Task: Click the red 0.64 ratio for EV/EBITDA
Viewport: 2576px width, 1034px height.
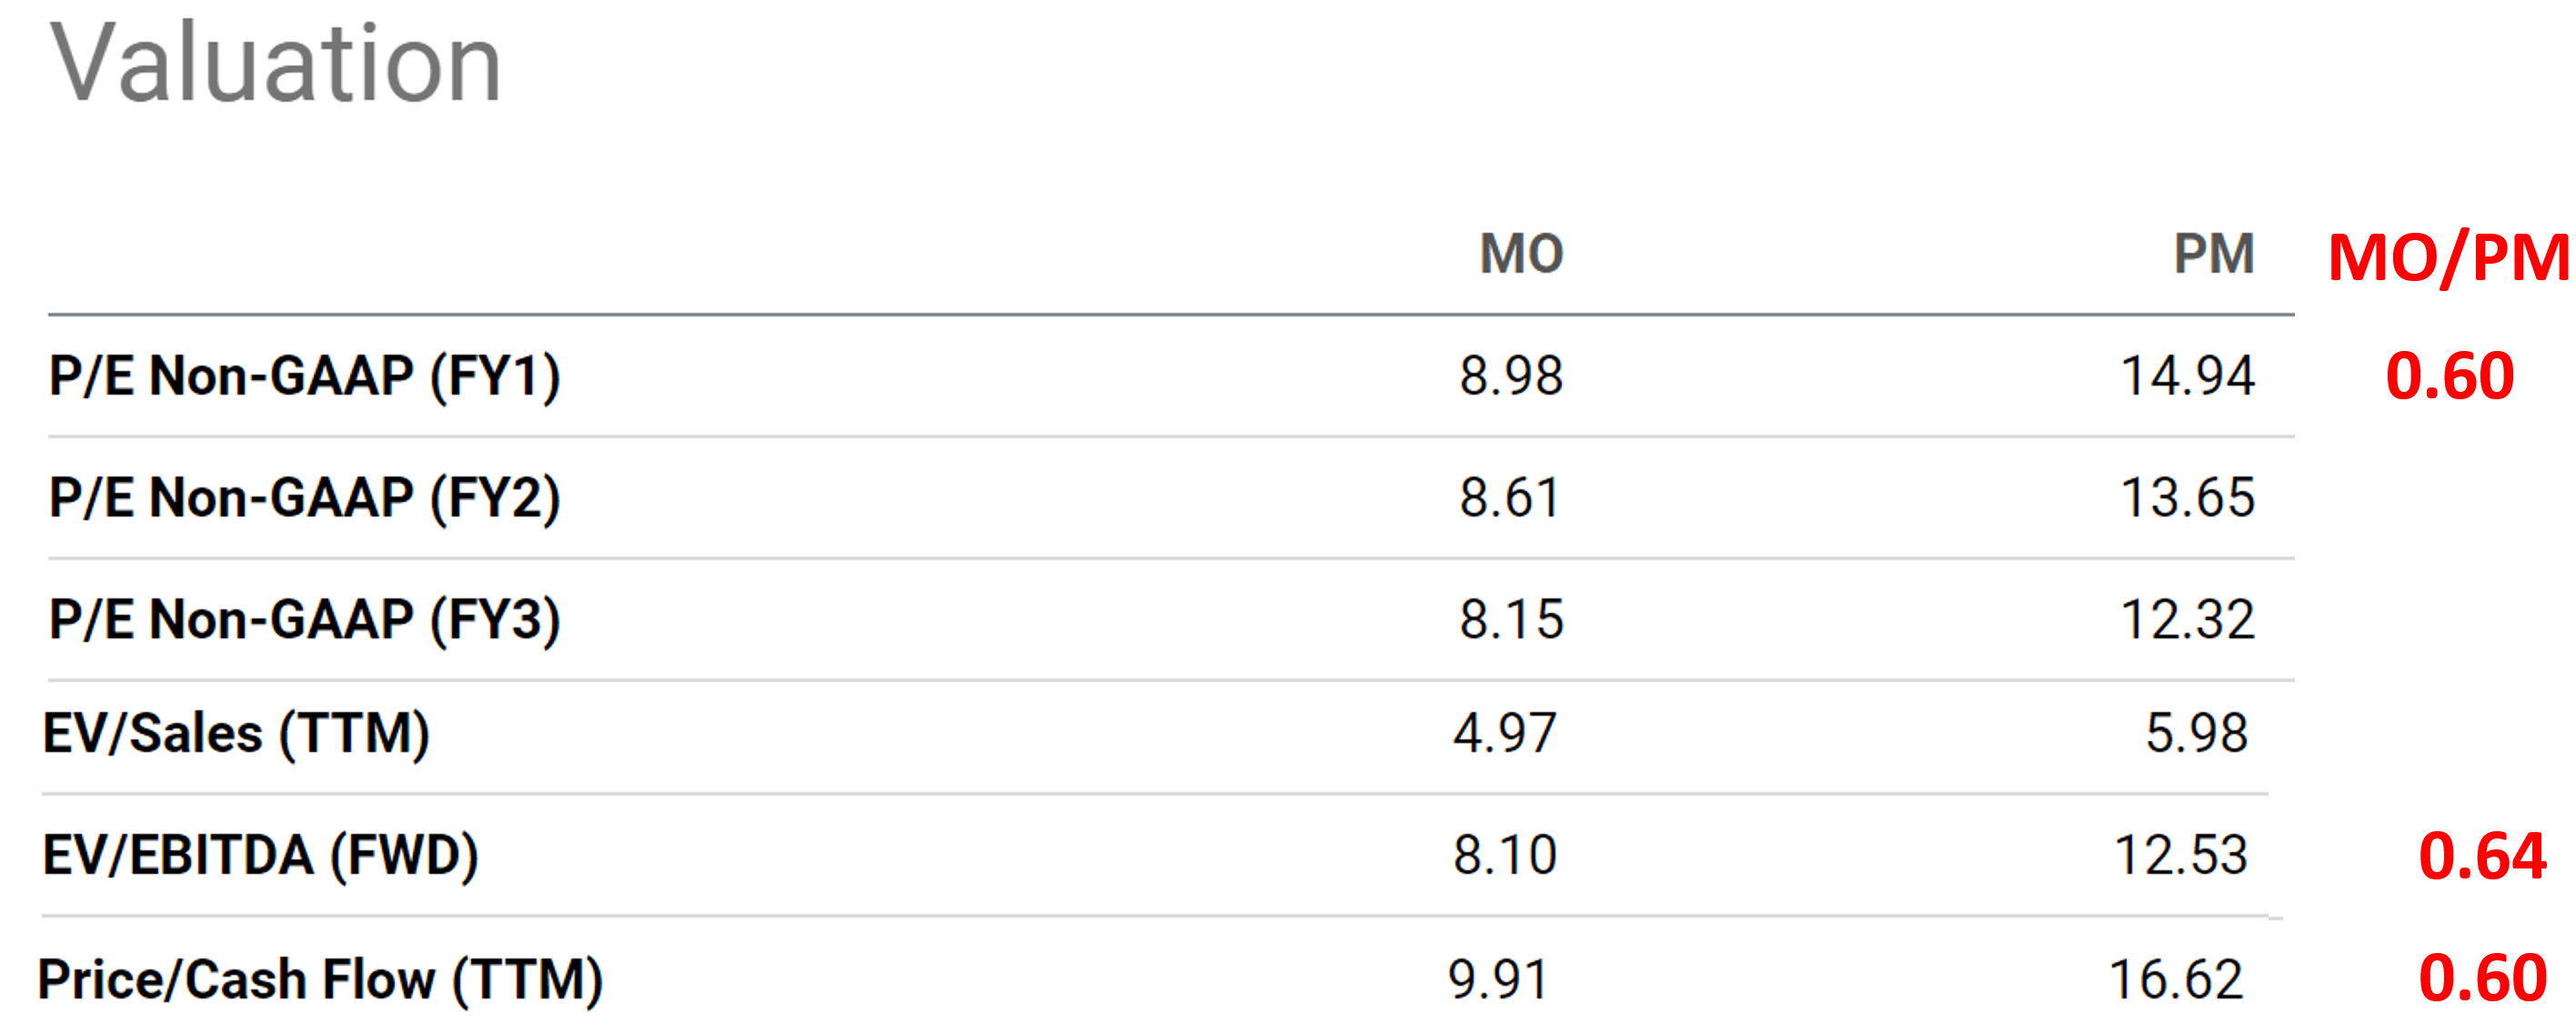Action: pos(2482,858)
